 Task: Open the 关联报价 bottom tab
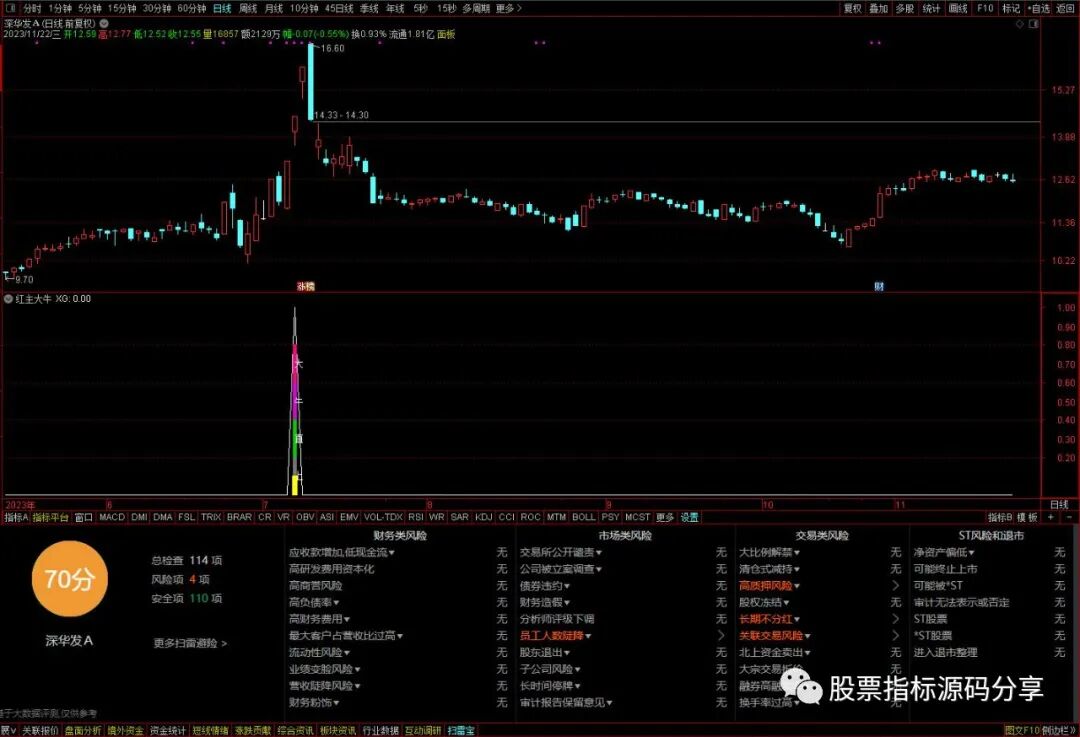pyautogui.click(x=40, y=730)
